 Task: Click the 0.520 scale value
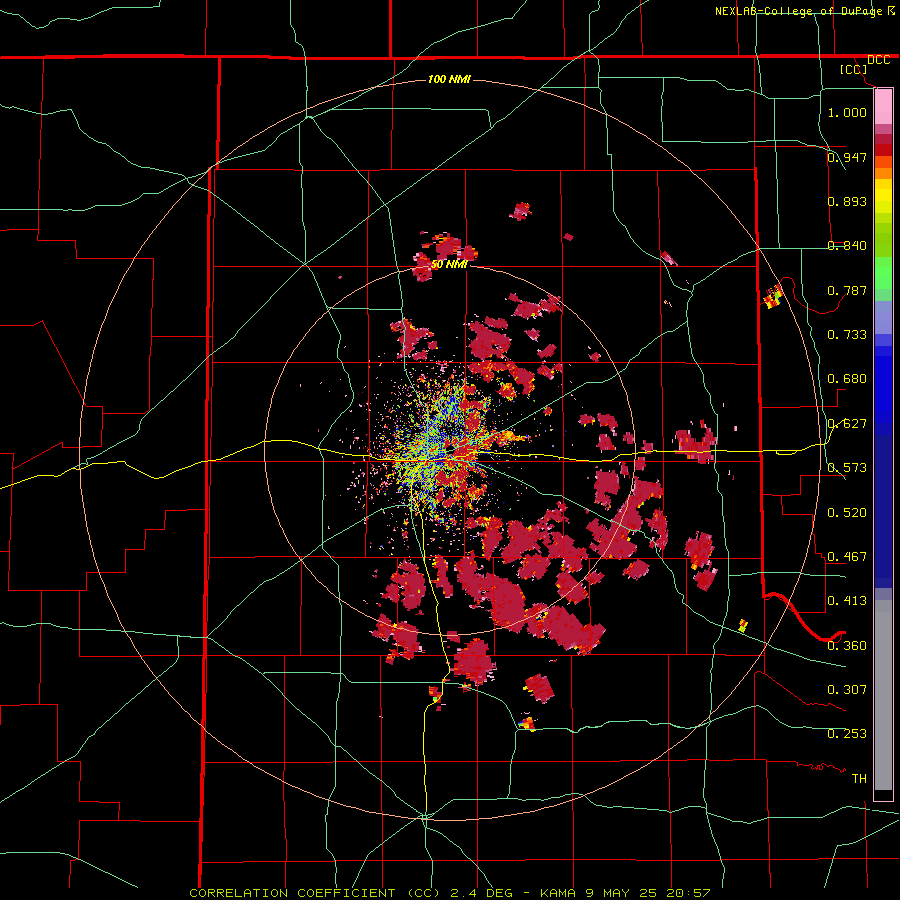pyautogui.click(x=847, y=513)
